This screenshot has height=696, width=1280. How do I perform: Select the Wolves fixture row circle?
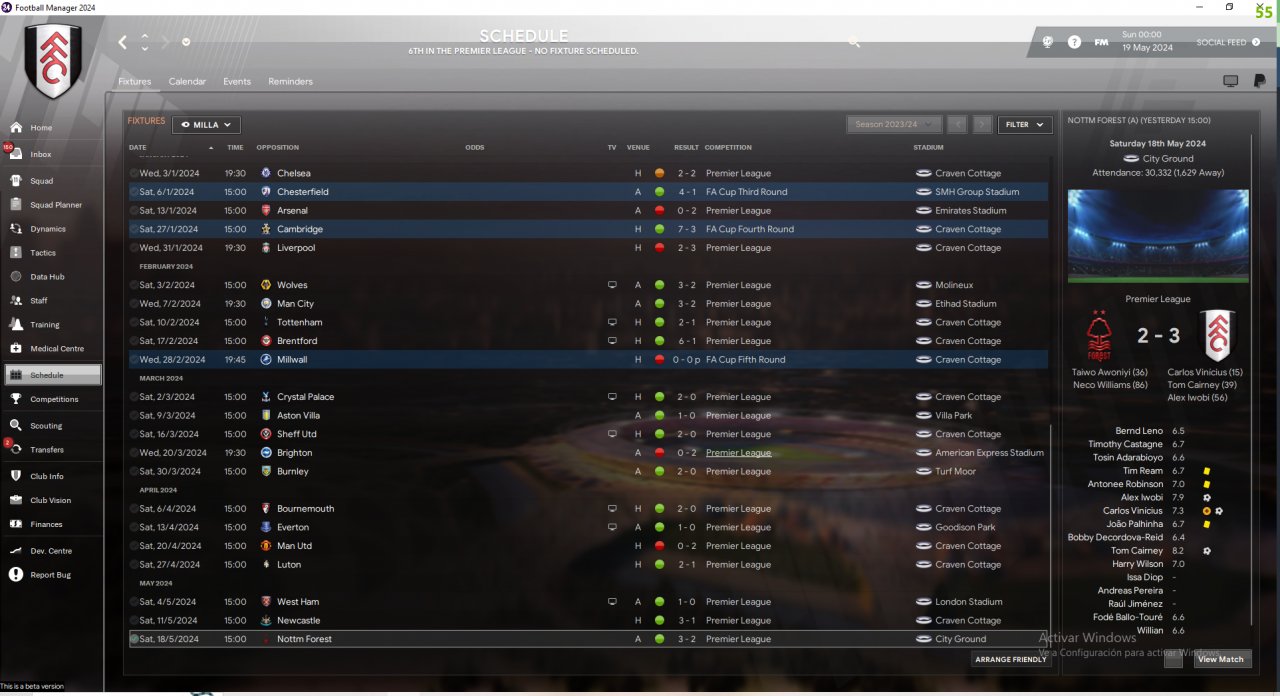point(134,285)
